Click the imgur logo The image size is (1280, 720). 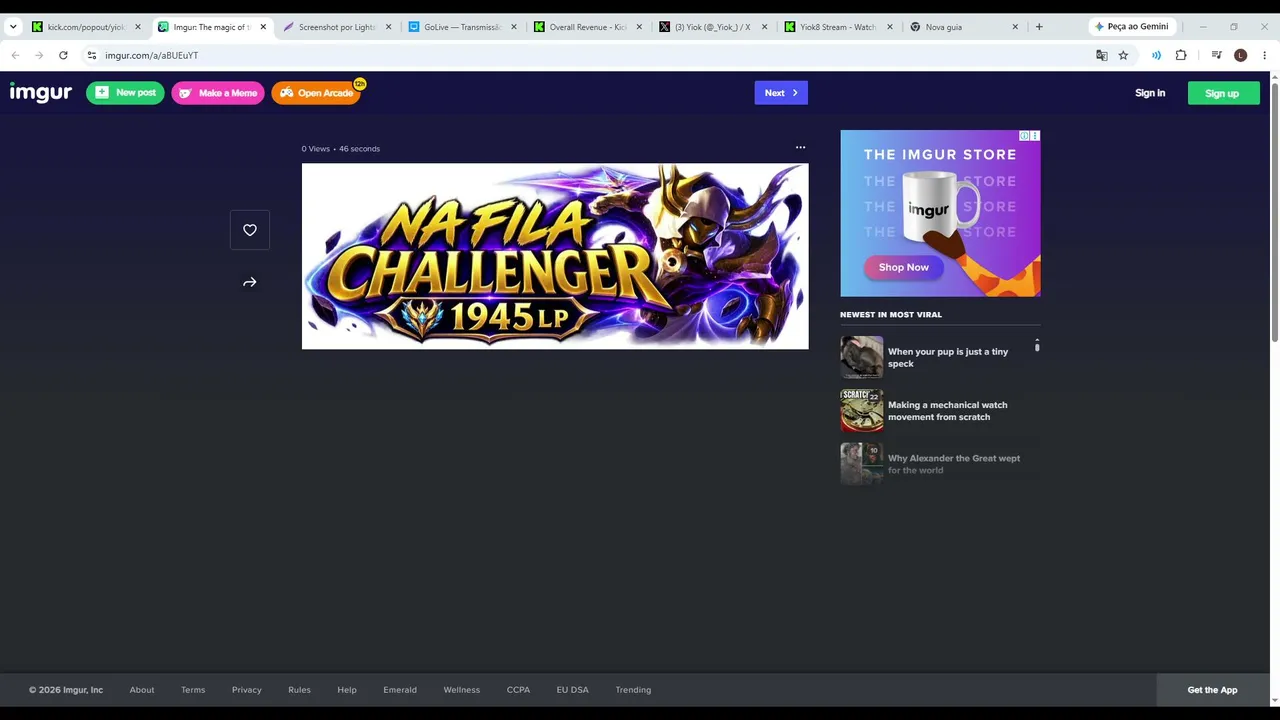pyautogui.click(x=41, y=93)
